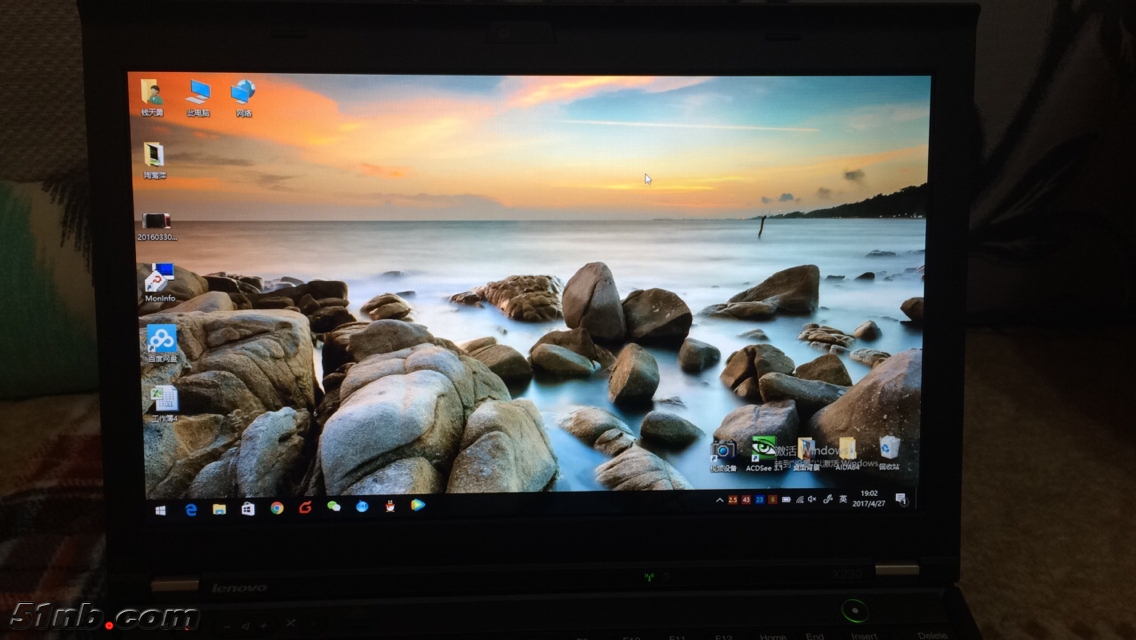Launch ACDSee 3.1 from the desktop
Viewport: 1136px width, 640px height.
point(763,454)
